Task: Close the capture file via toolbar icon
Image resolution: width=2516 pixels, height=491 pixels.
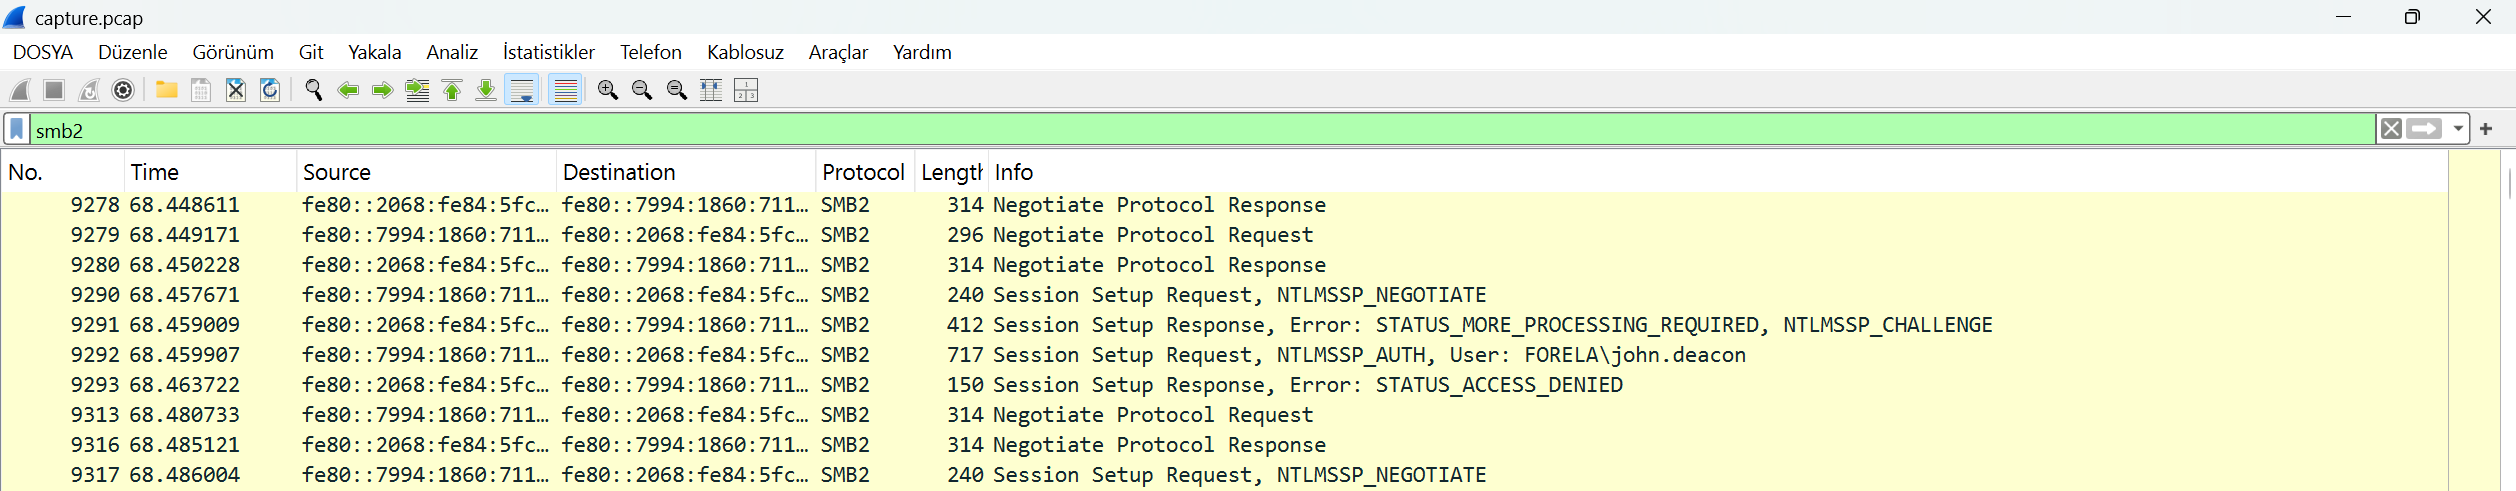Action: pyautogui.click(x=236, y=91)
